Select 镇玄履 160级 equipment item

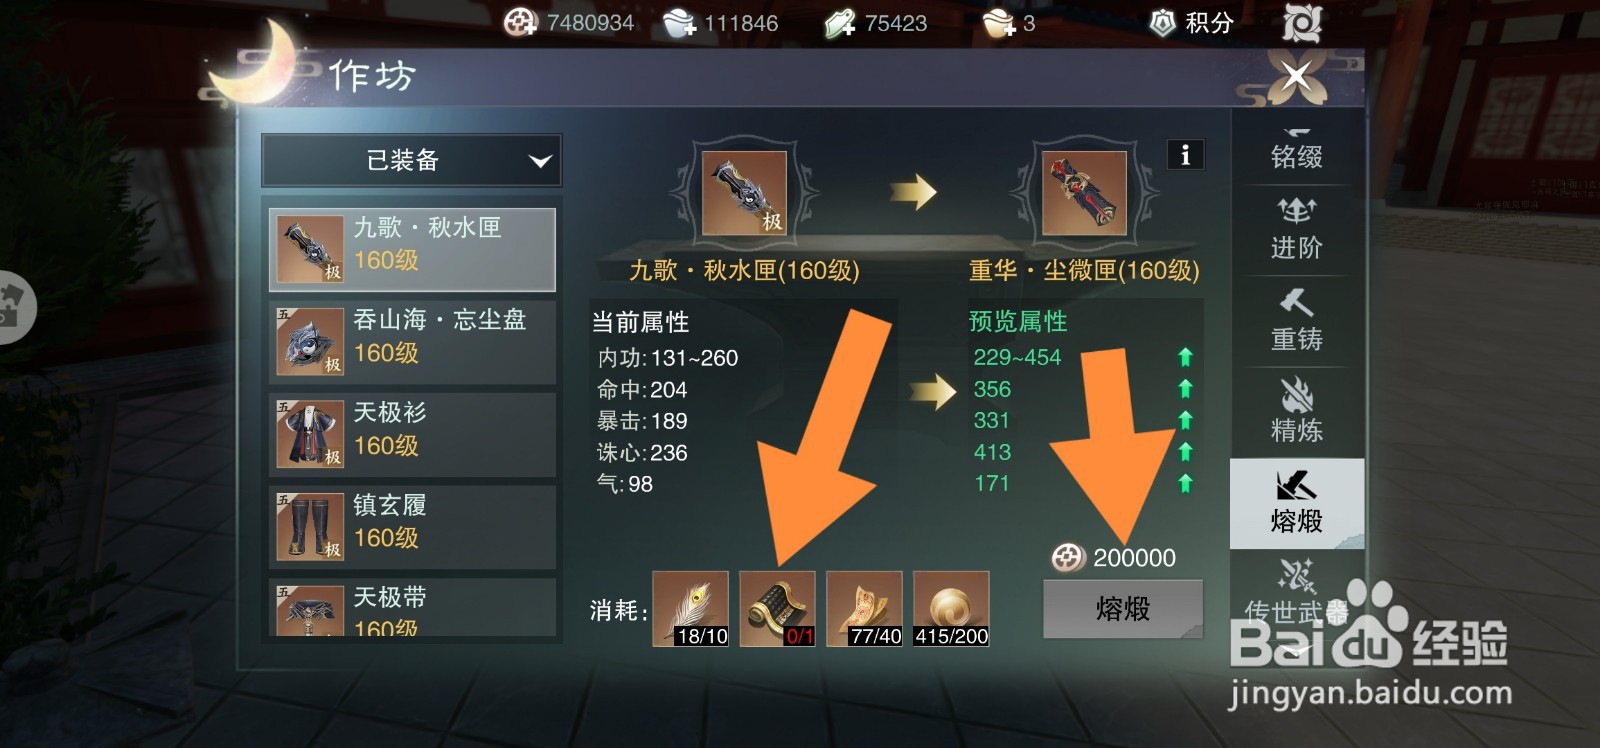point(412,527)
